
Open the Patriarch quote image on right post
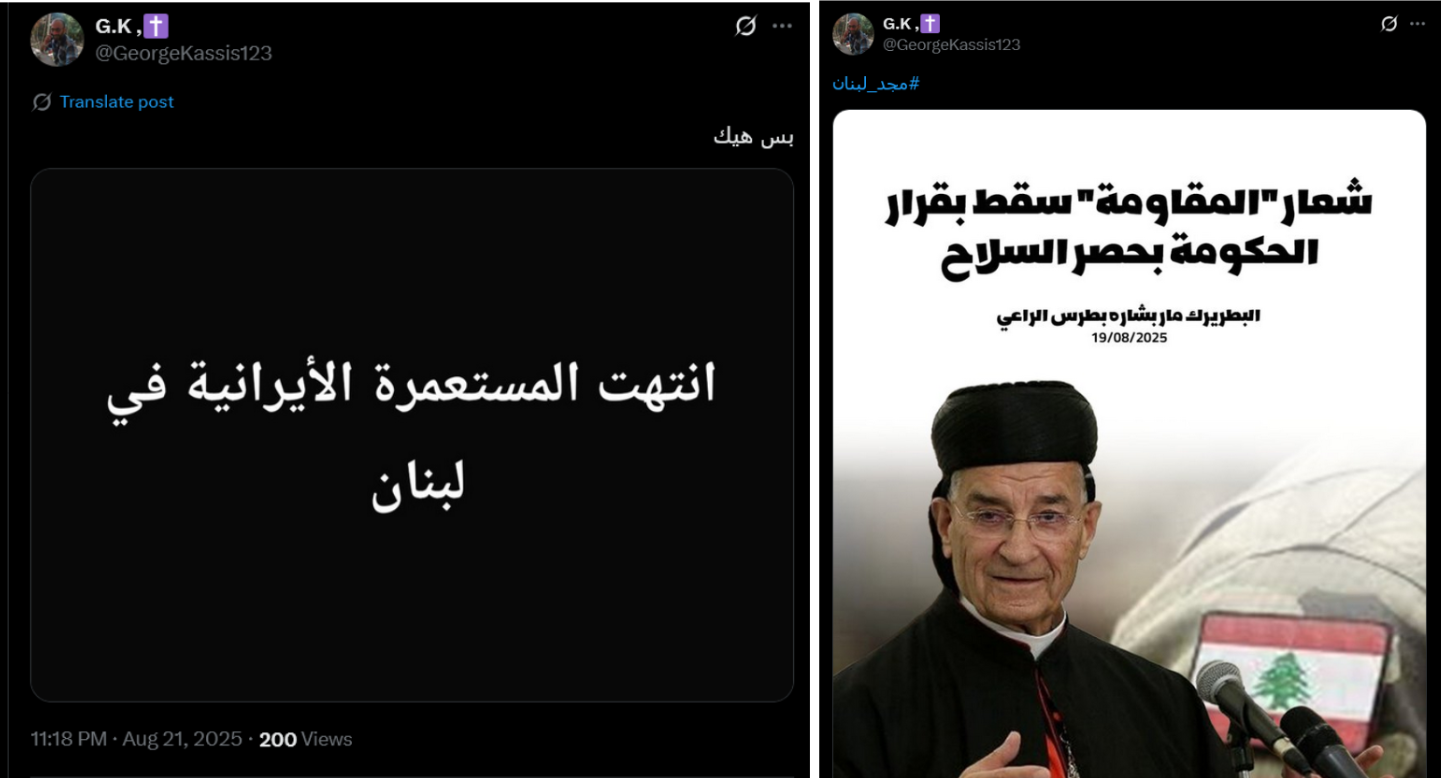click(1129, 443)
